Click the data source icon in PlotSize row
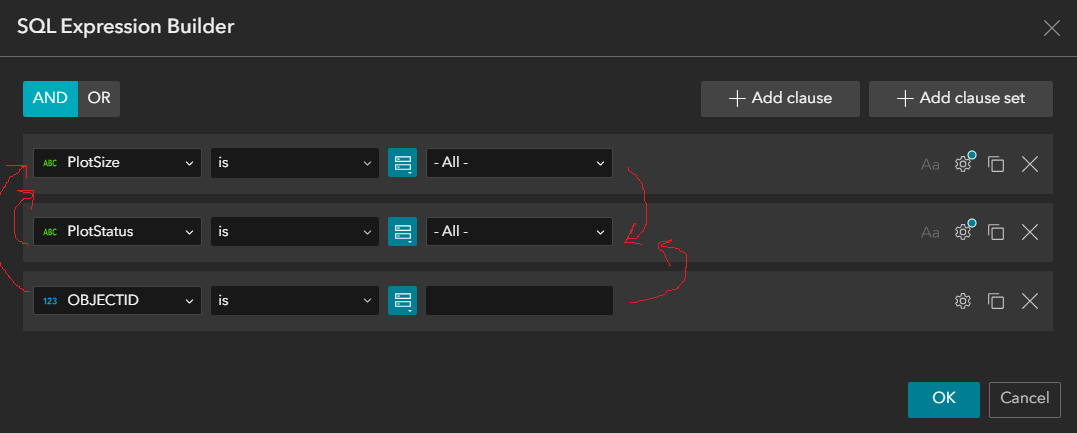1077x433 pixels. coord(402,163)
